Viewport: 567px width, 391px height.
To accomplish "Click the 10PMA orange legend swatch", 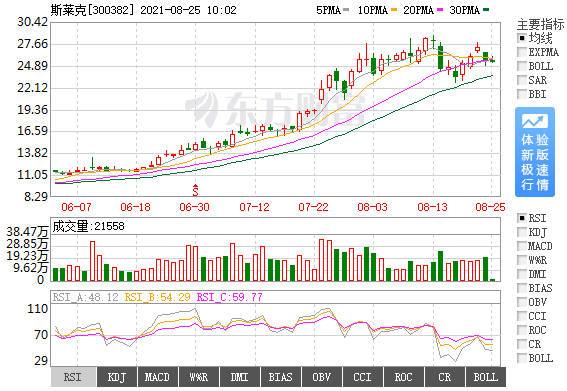I will tap(394, 10).
